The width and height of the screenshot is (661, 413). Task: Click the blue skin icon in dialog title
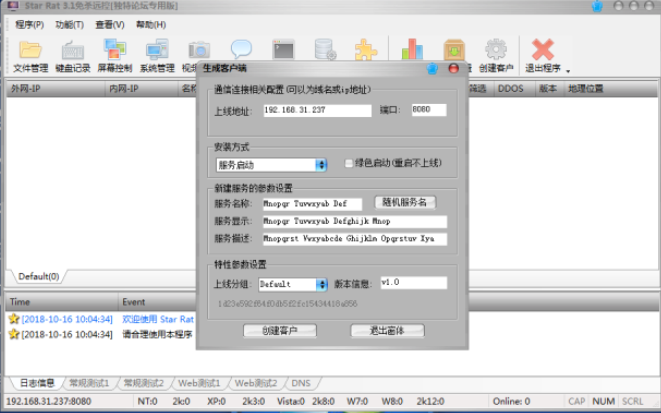tap(432, 68)
